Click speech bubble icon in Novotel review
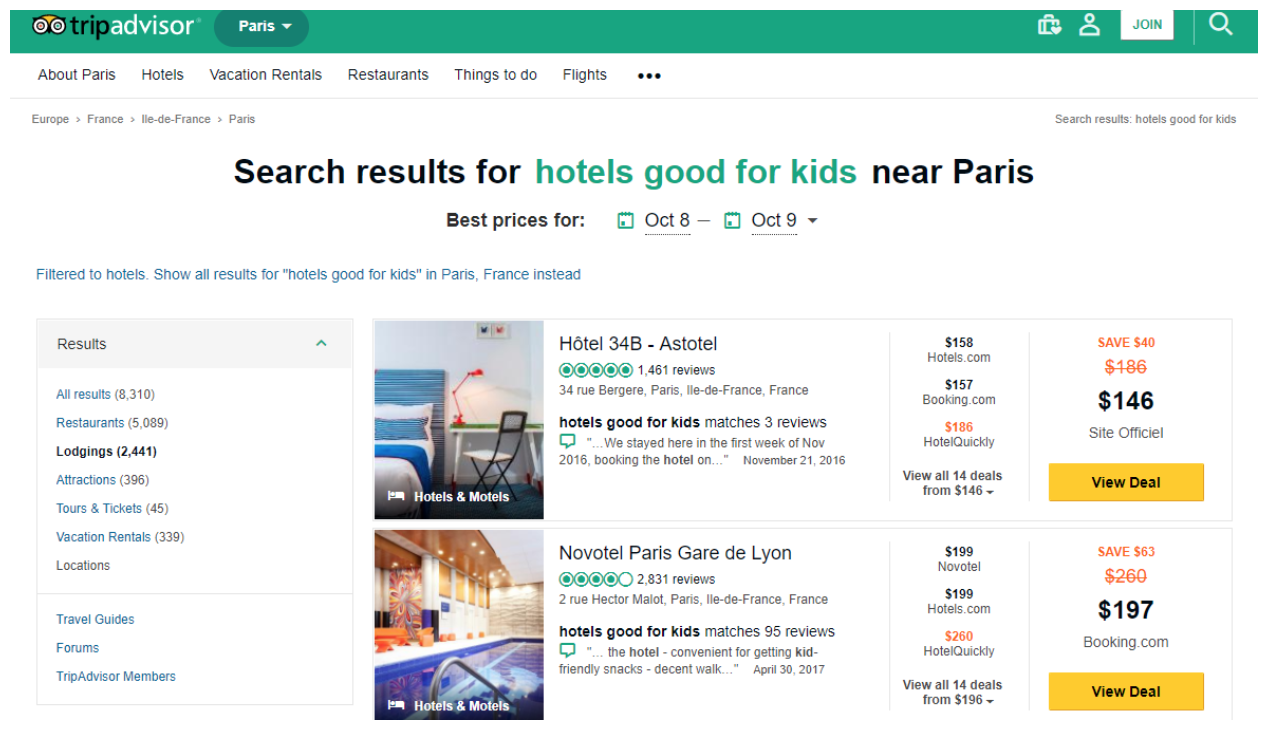This screenshot has width=1272, height=738. tap(567, 650)
